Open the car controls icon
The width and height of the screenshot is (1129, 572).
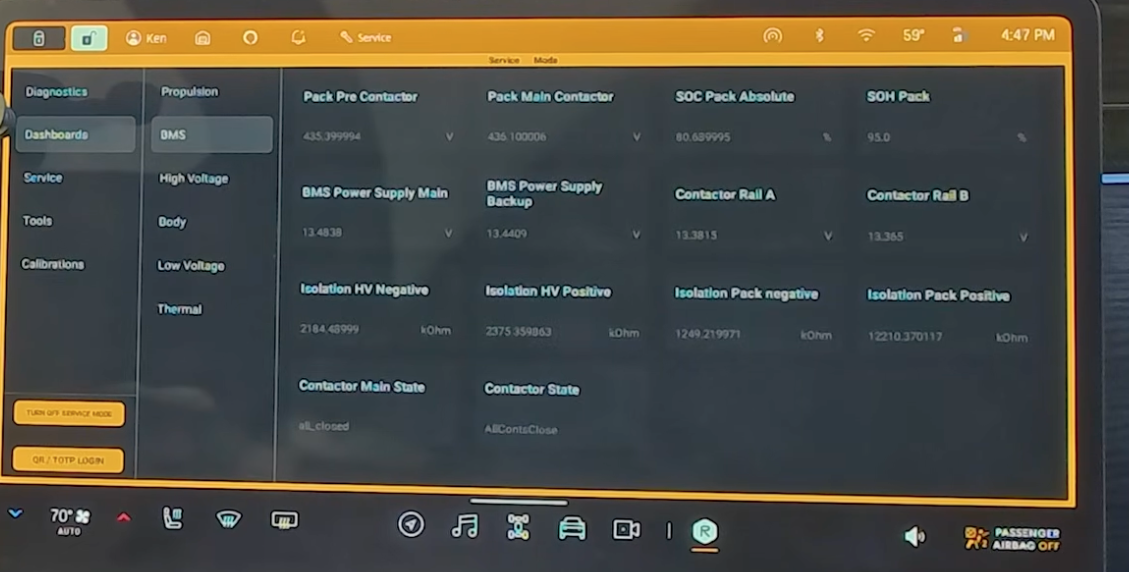click(572, 529)
